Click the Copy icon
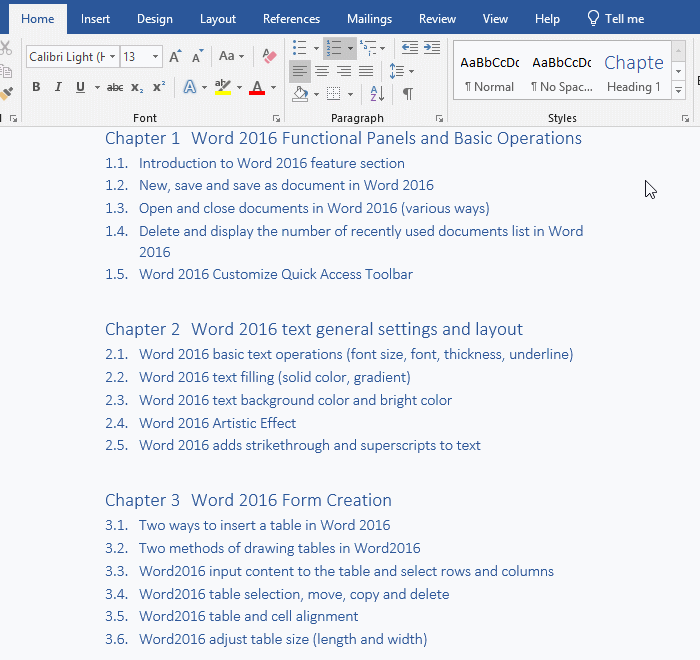Viewport: 700px width, 660px height. coord(6,71)
